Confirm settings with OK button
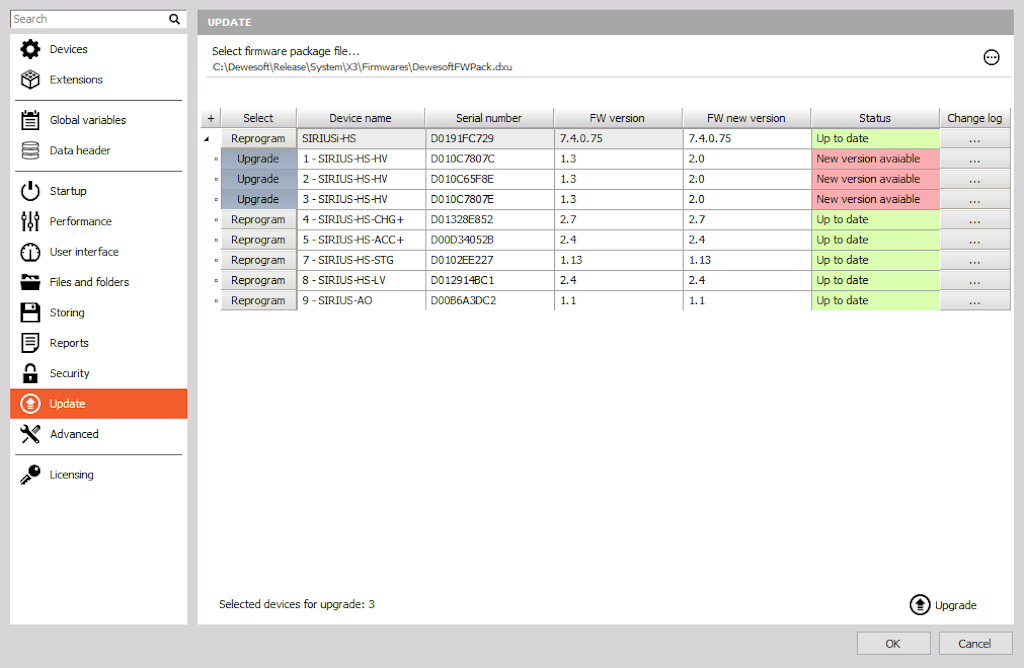Screen dimensions: 1024x668 [893, 644]
